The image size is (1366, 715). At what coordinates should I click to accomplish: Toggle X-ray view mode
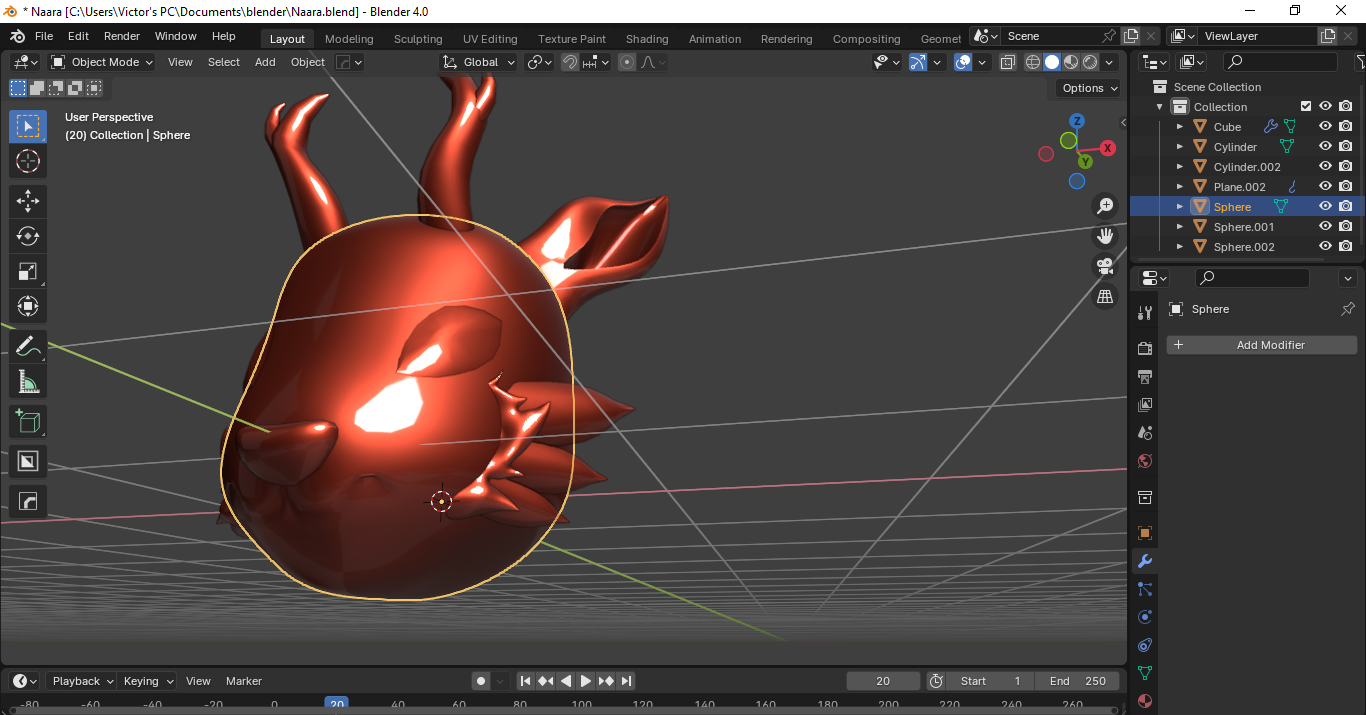[x=1007, y=62]
